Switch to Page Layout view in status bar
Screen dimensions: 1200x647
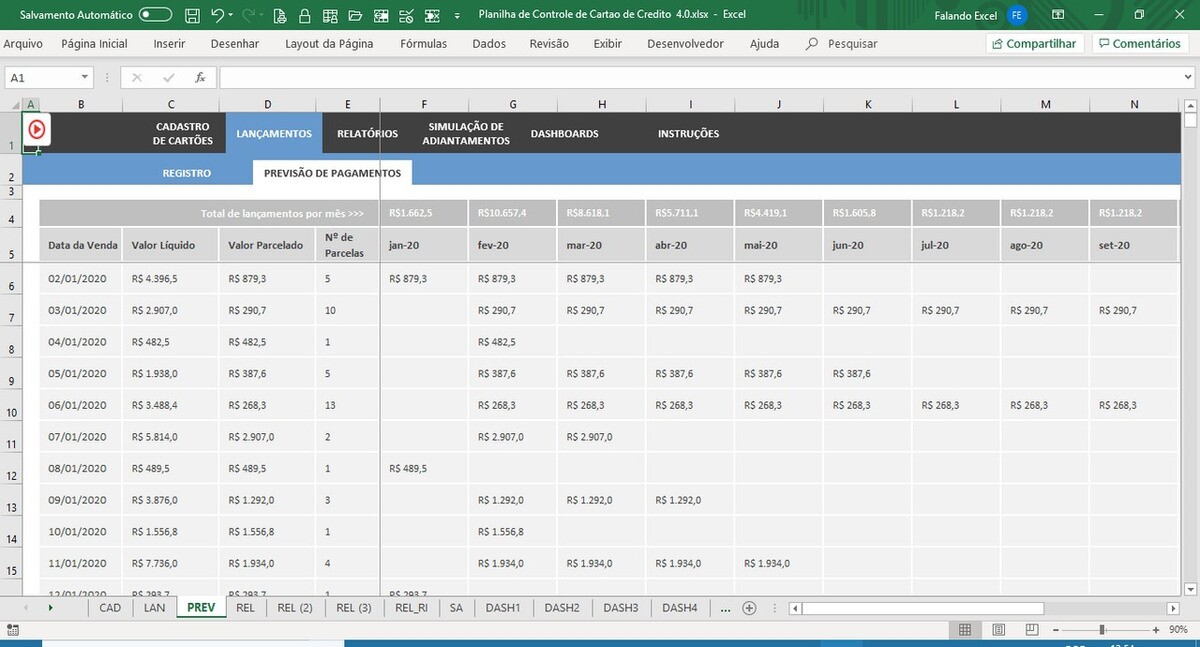tap(998, 630)
